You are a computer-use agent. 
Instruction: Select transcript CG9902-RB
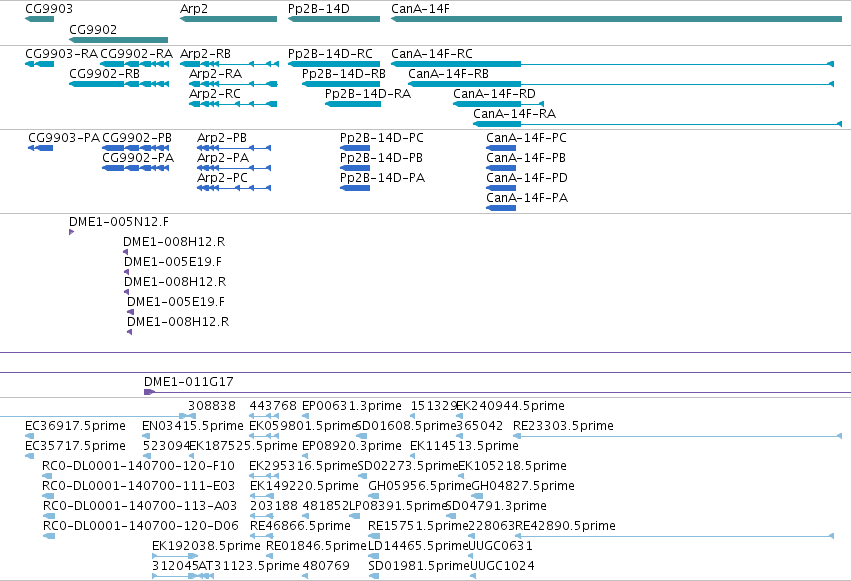click(119, 84)
